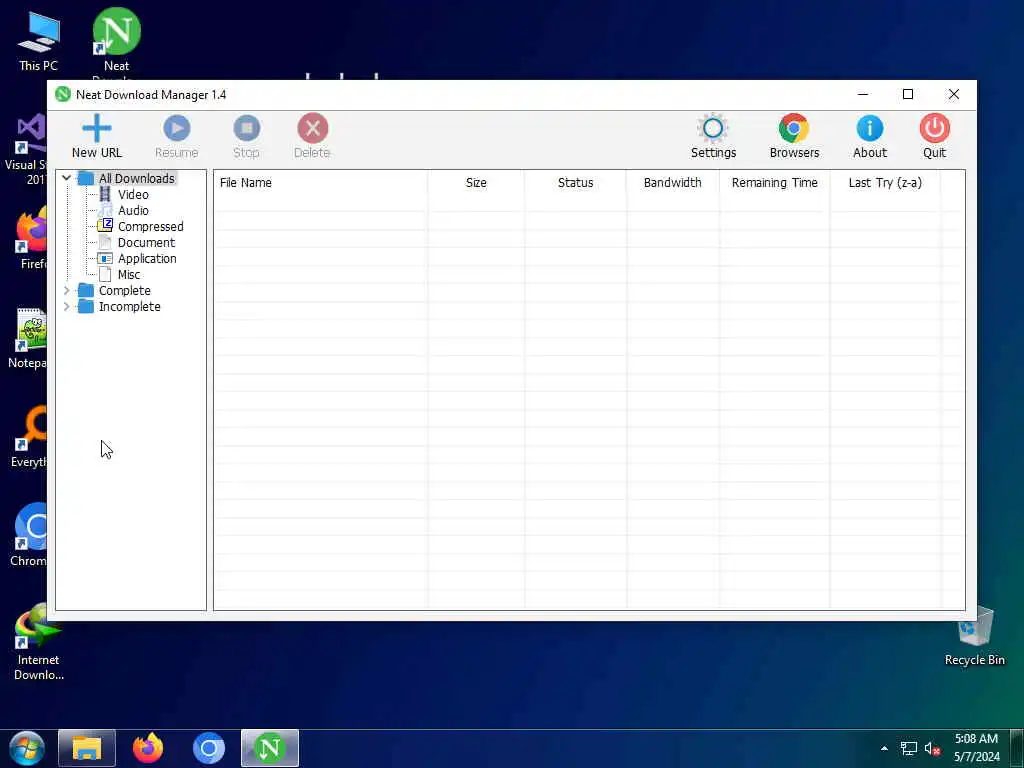The width and height of the screenshot is (1024, 768).
Task: Click the Resume play icon
Action: point(176,128)
